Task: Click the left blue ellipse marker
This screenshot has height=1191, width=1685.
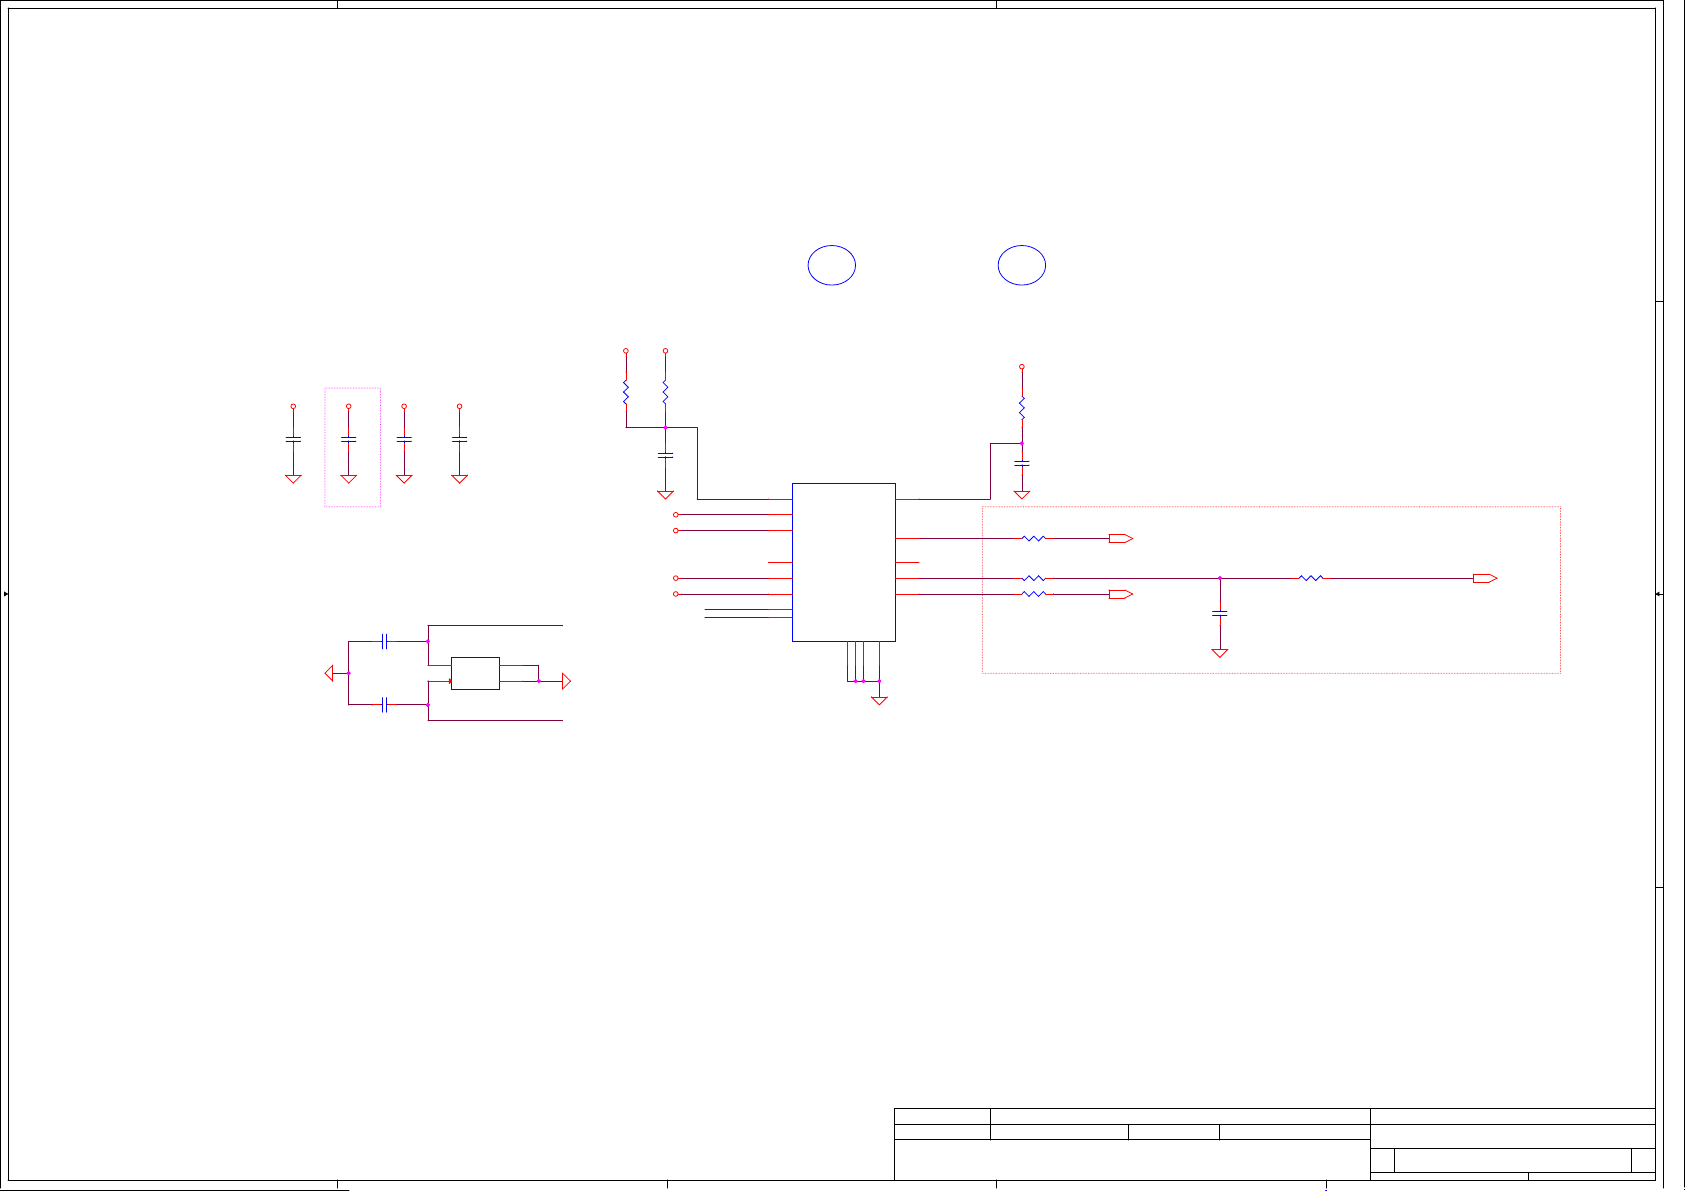Action: click(831, 265)
